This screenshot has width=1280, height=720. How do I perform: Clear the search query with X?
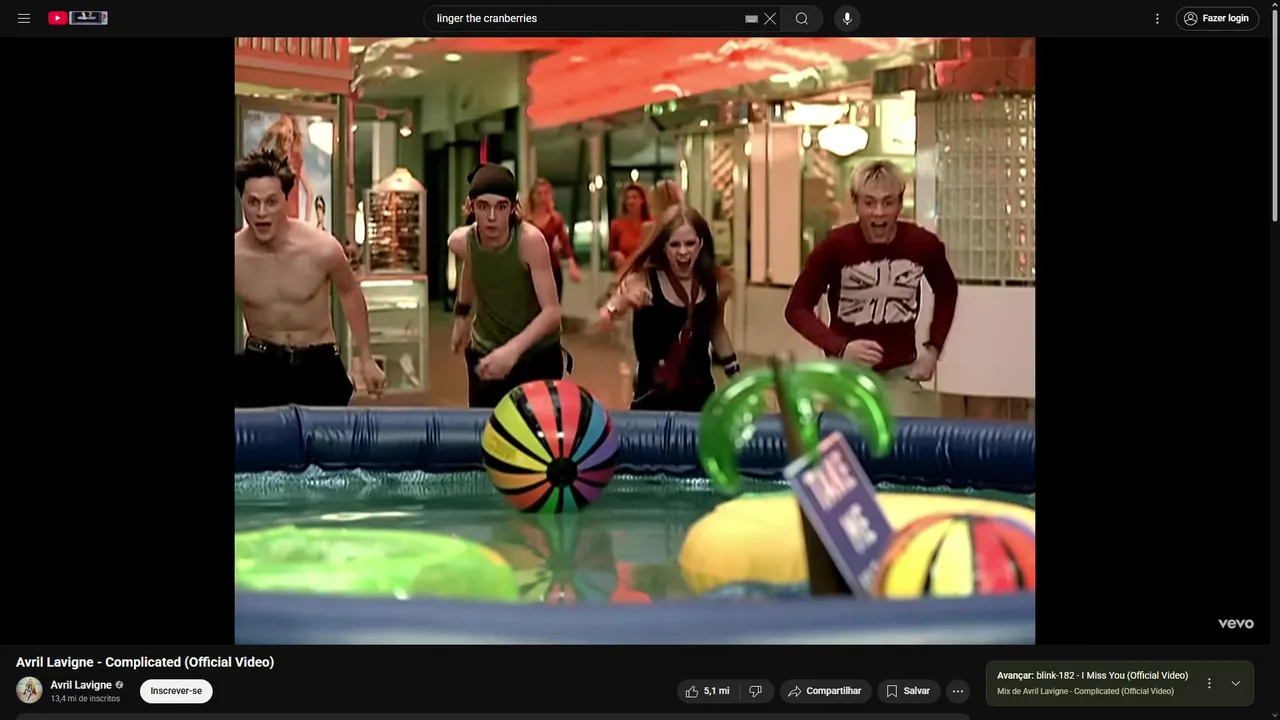tap(770, 18)
